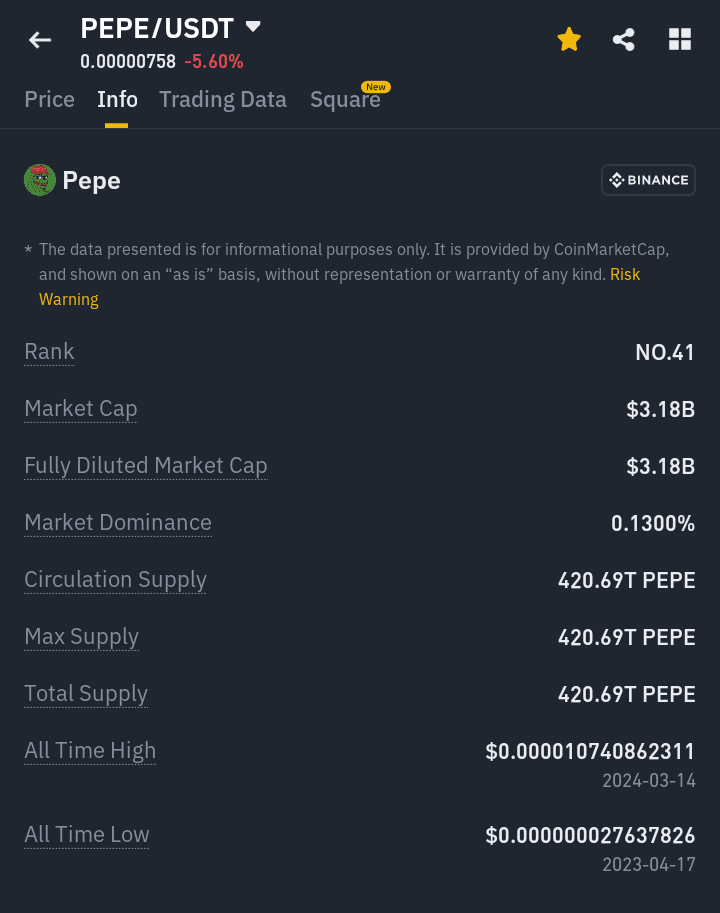The height and width of the screenshot is (913, 720).
Task: Open the Price tab
Action: click(x=49, y=99)
